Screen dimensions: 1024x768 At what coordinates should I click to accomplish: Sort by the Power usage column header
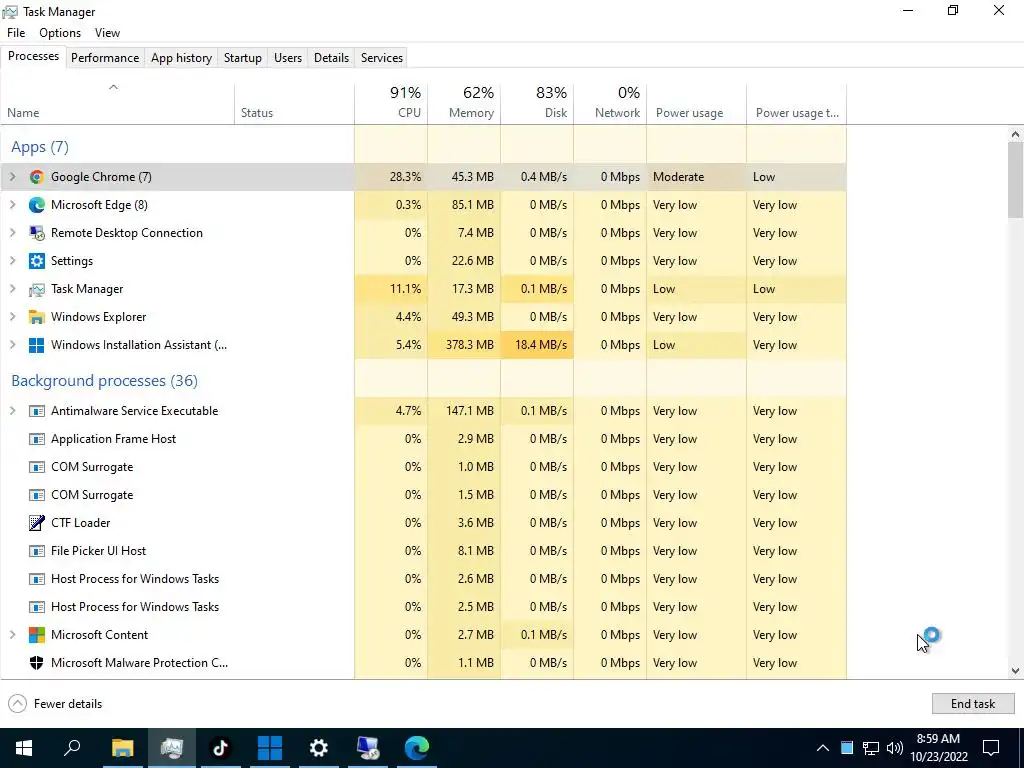point(697,103)
